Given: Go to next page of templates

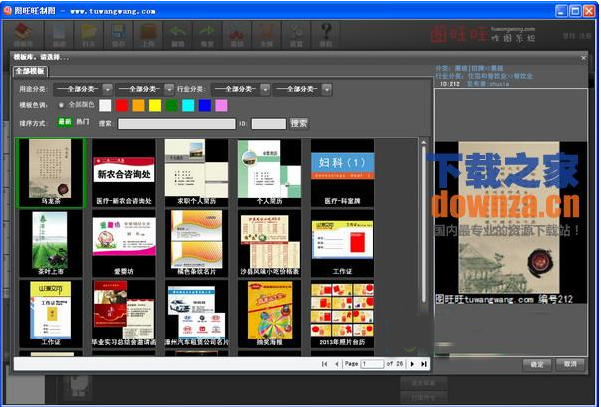Looking at the screenshot, I should coord(412,364).
